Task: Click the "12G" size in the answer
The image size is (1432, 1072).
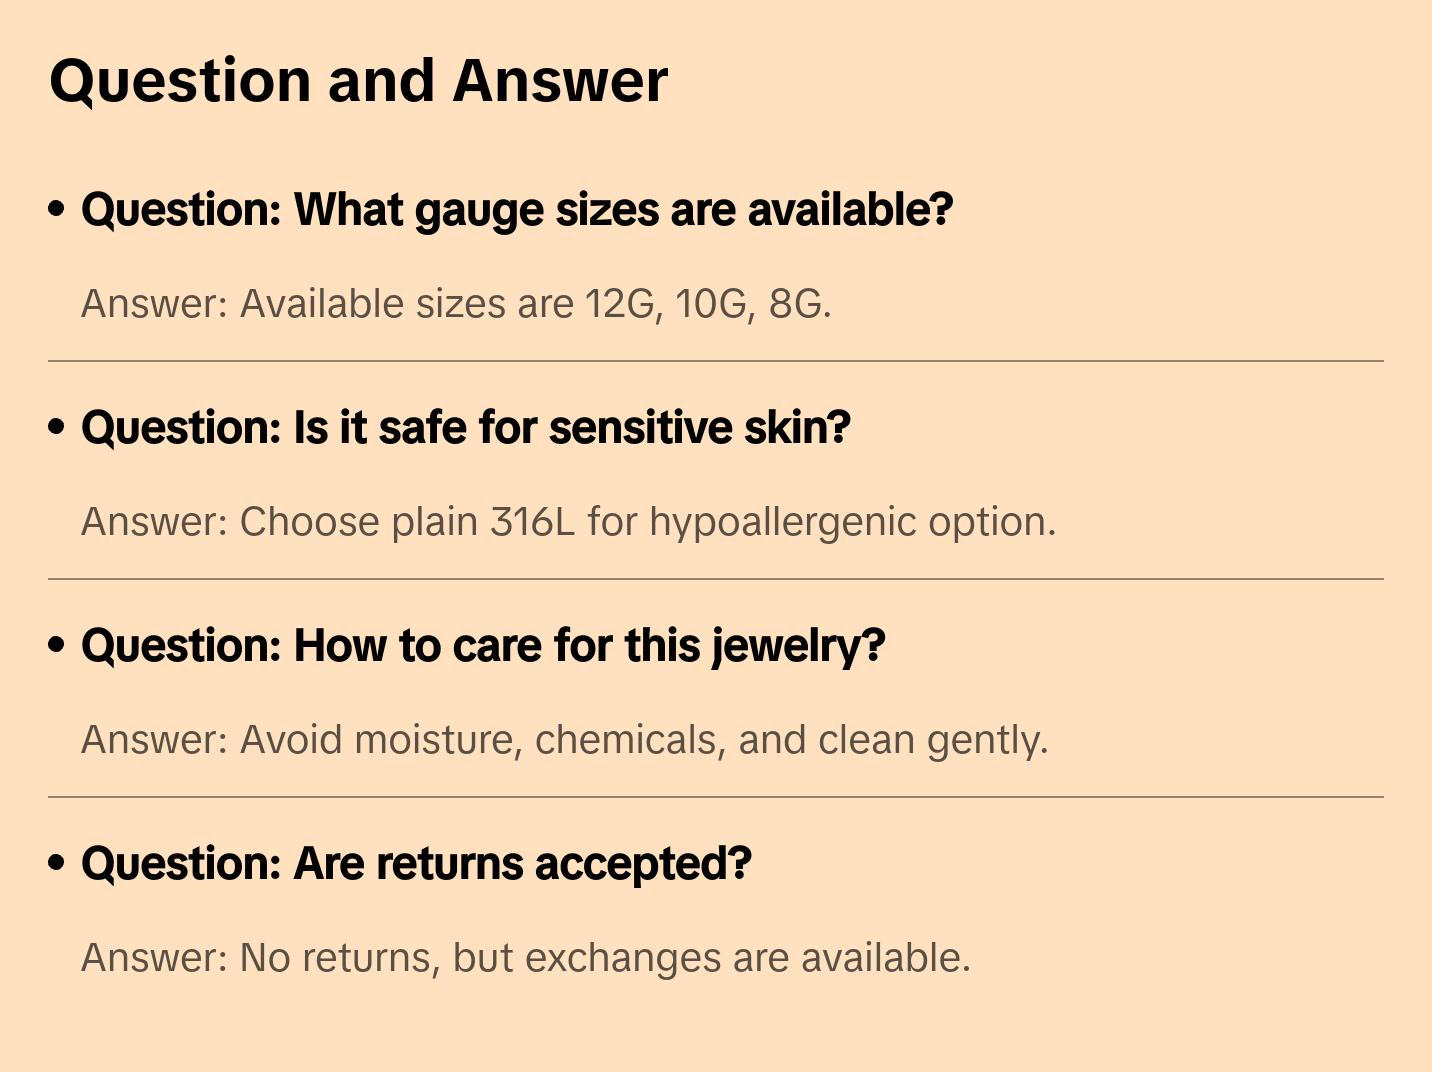Action: coord(621,304)
